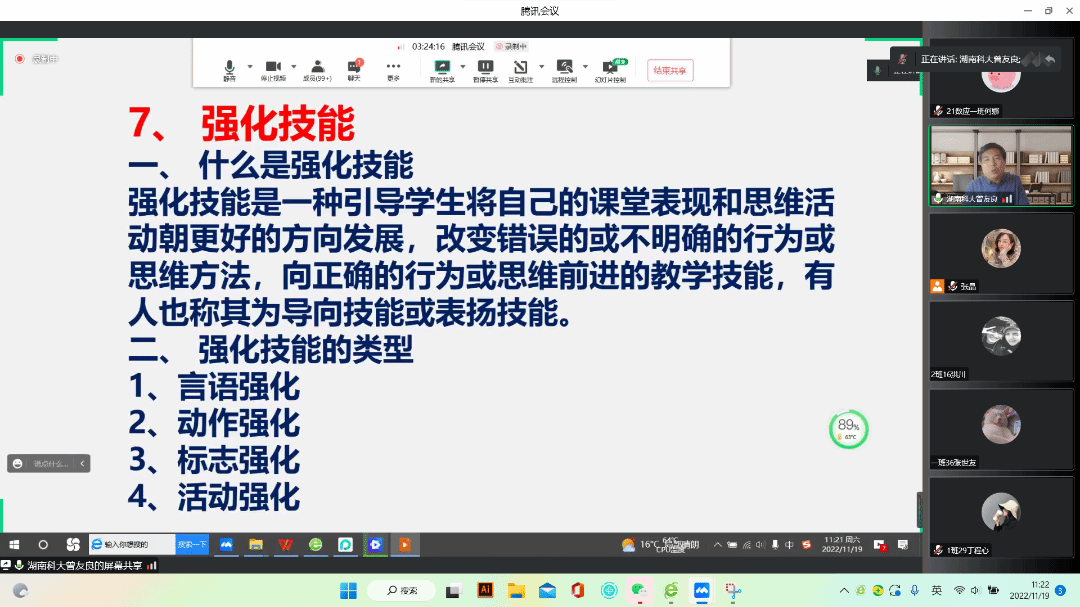
Task: Click the 输入你想搜的 search field
Action: tap(132, 544)
